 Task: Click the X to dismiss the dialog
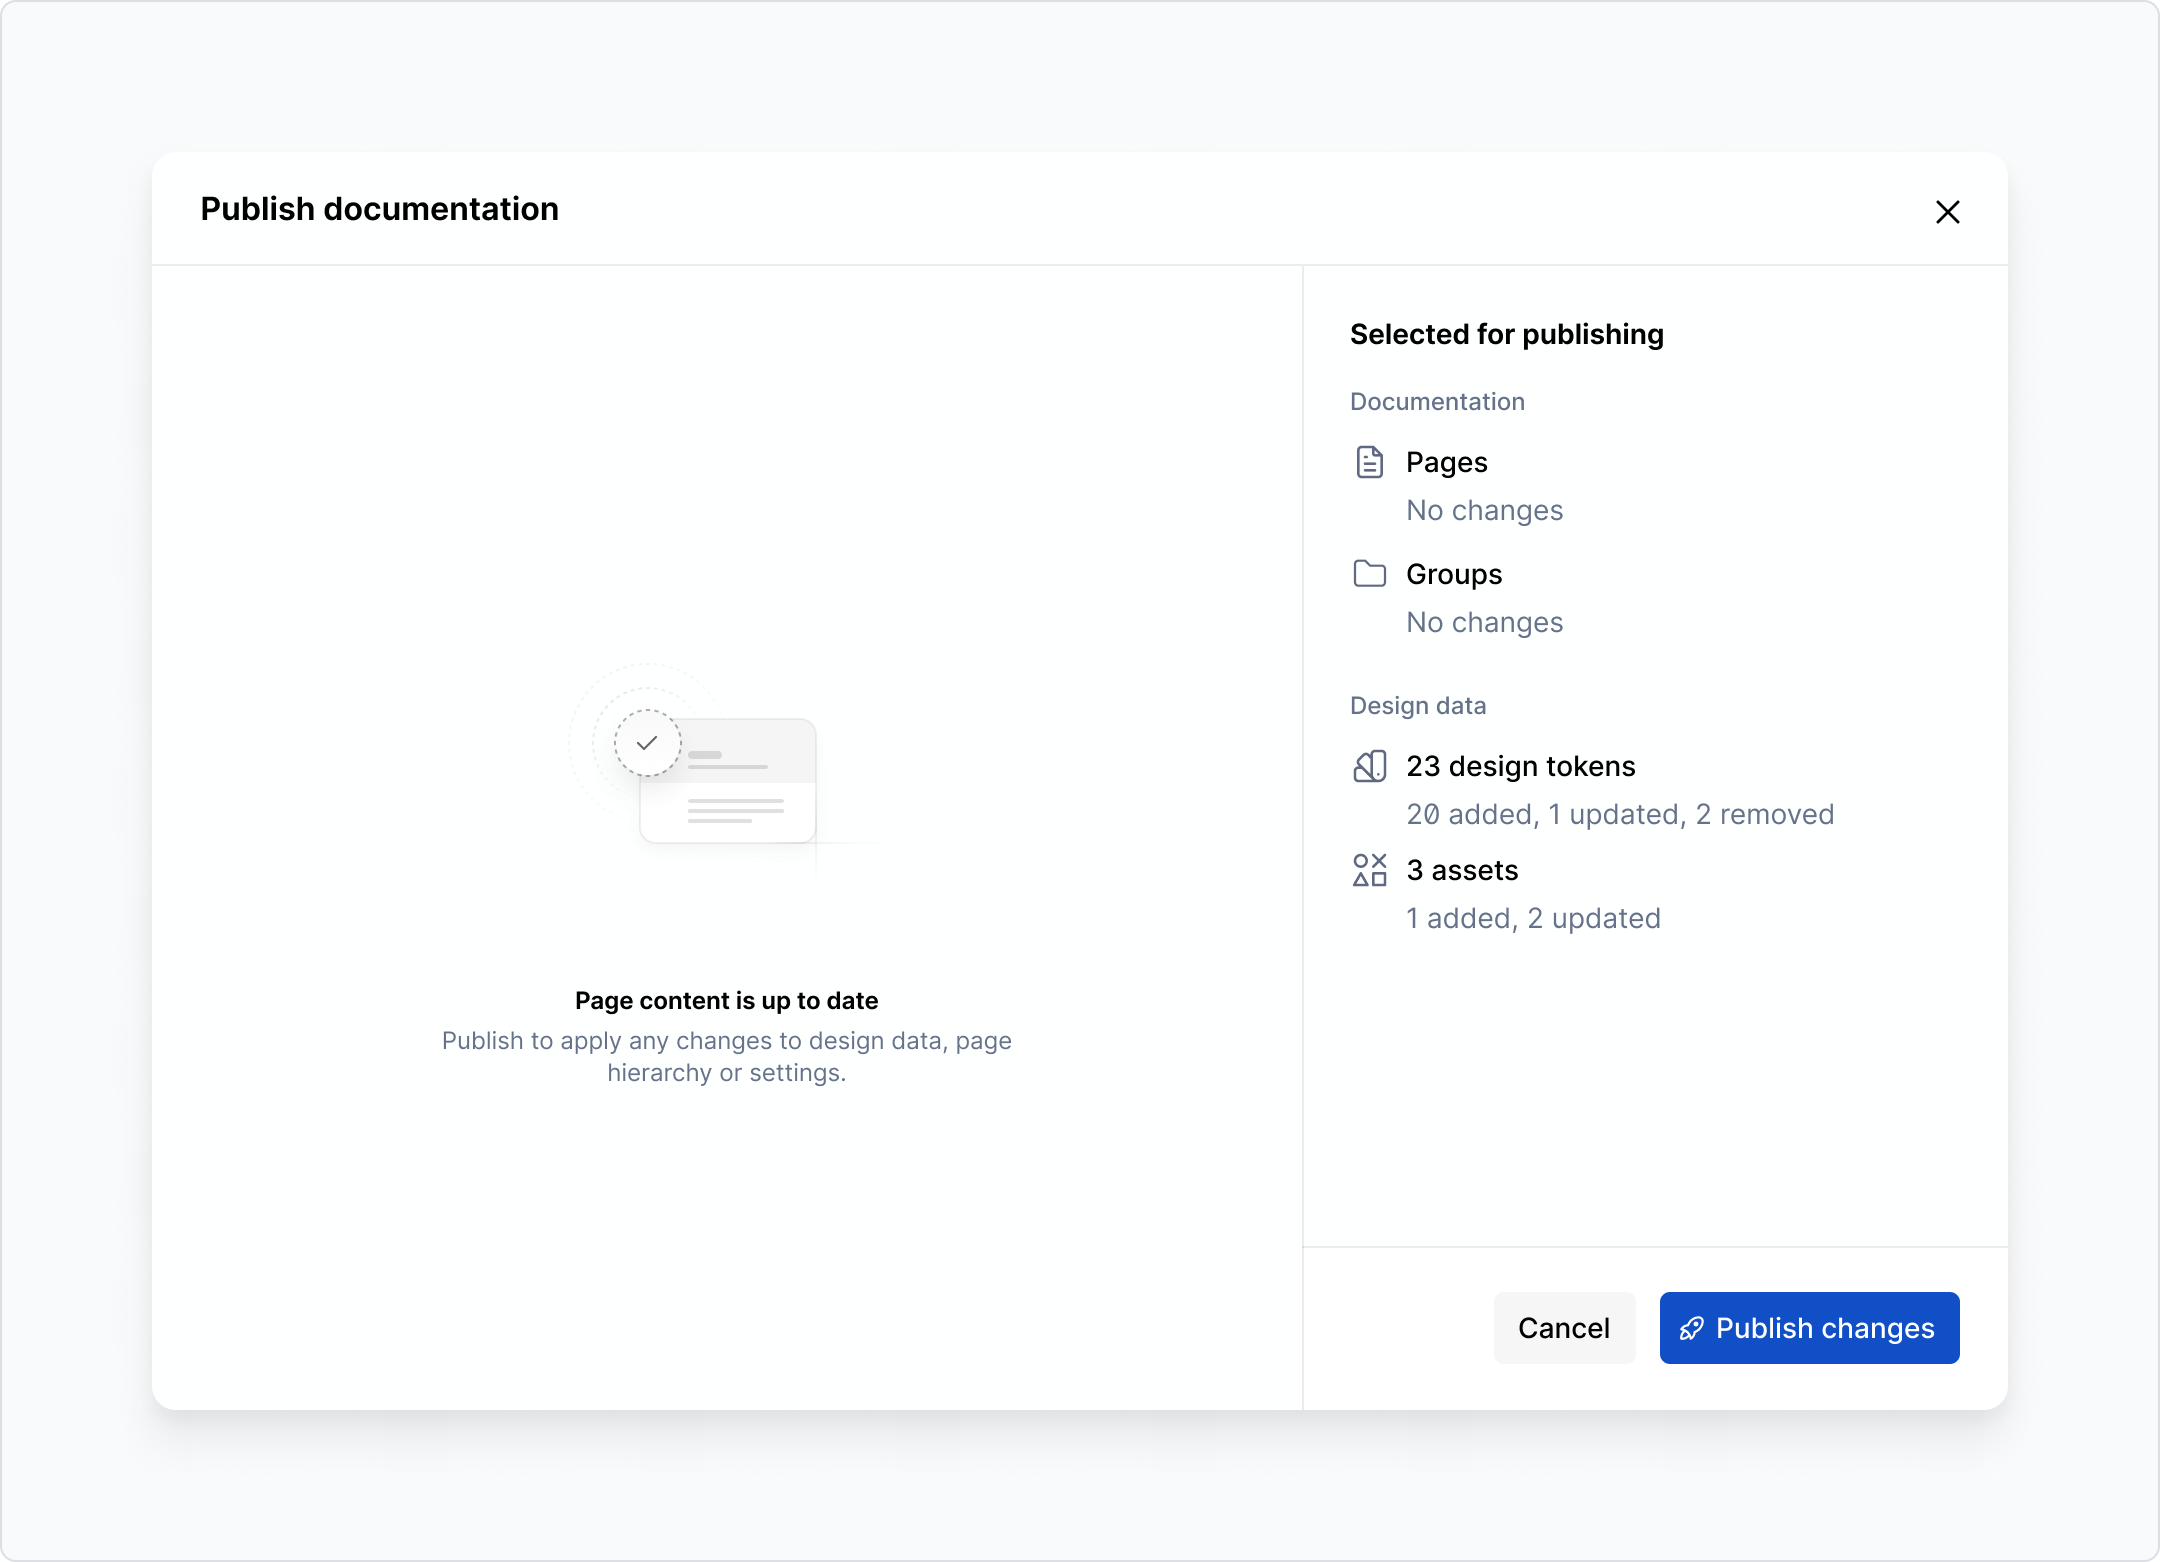click(x=1948, y=212)
